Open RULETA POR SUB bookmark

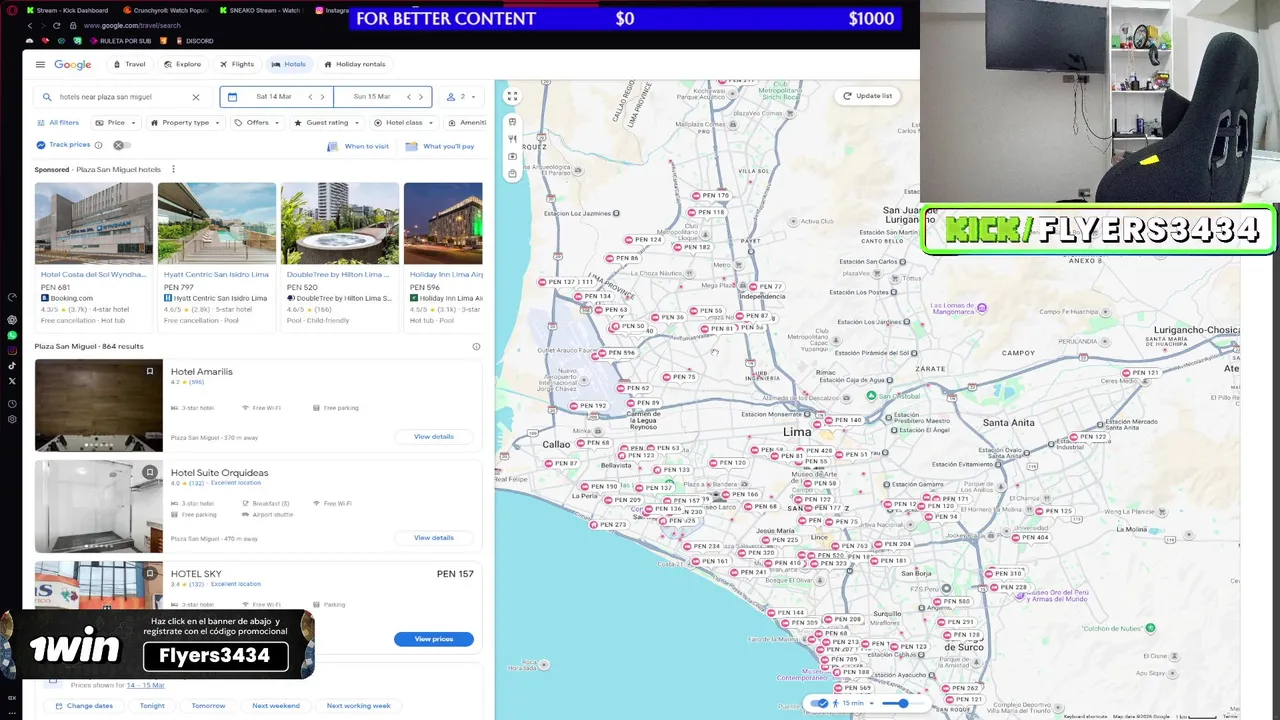point(119,41)
